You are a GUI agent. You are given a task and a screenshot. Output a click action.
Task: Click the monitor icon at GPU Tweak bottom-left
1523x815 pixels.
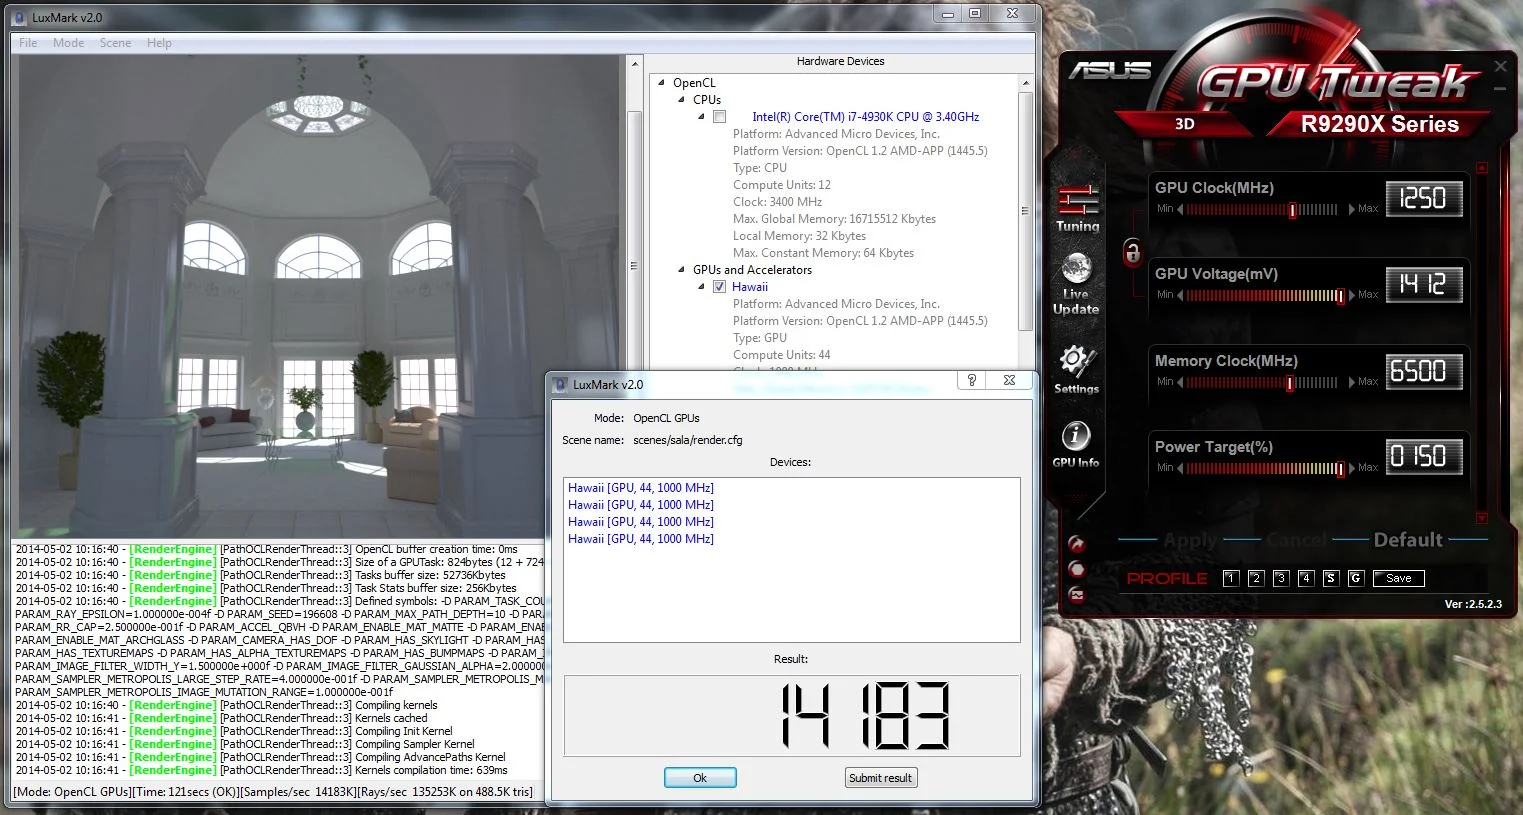point(1077,595)
